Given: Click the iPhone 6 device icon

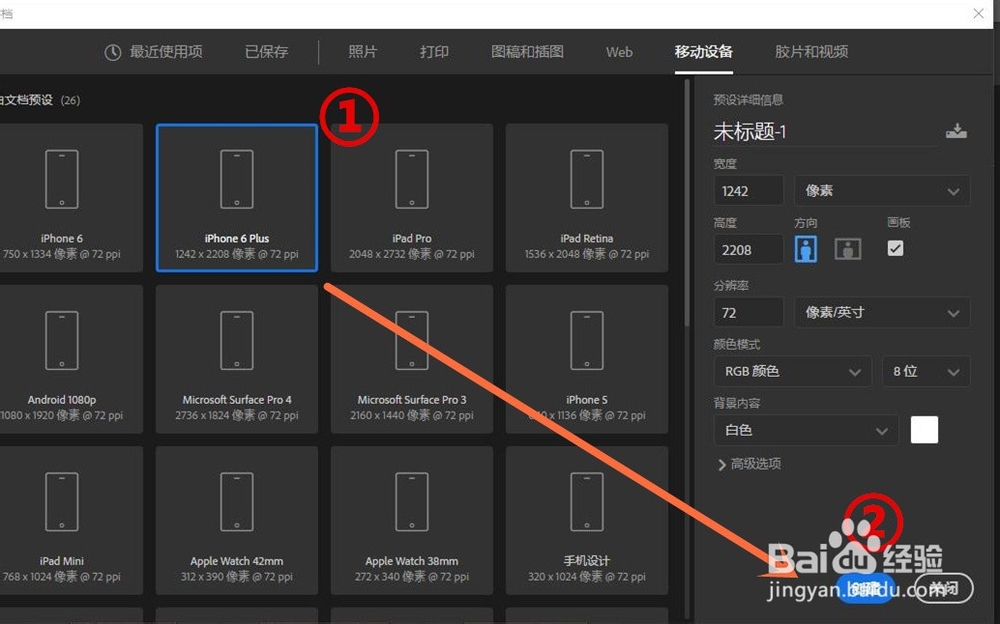Looking at the screenshot, I should pos(62,179).
